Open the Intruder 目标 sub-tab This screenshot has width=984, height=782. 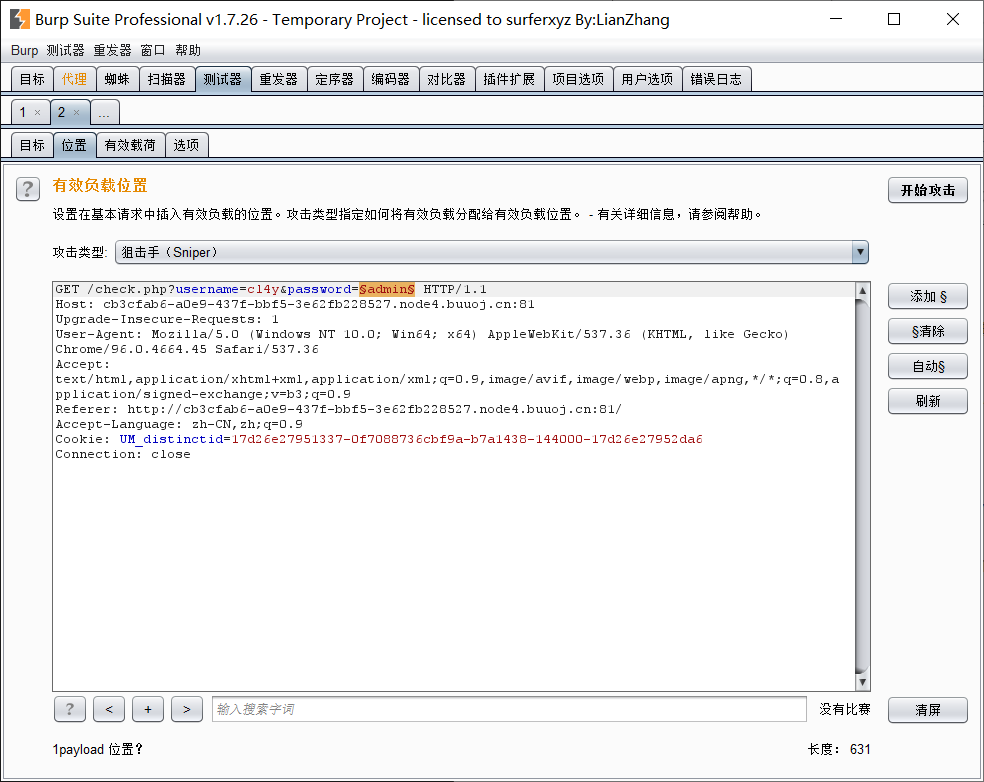(x=32, y=145)
